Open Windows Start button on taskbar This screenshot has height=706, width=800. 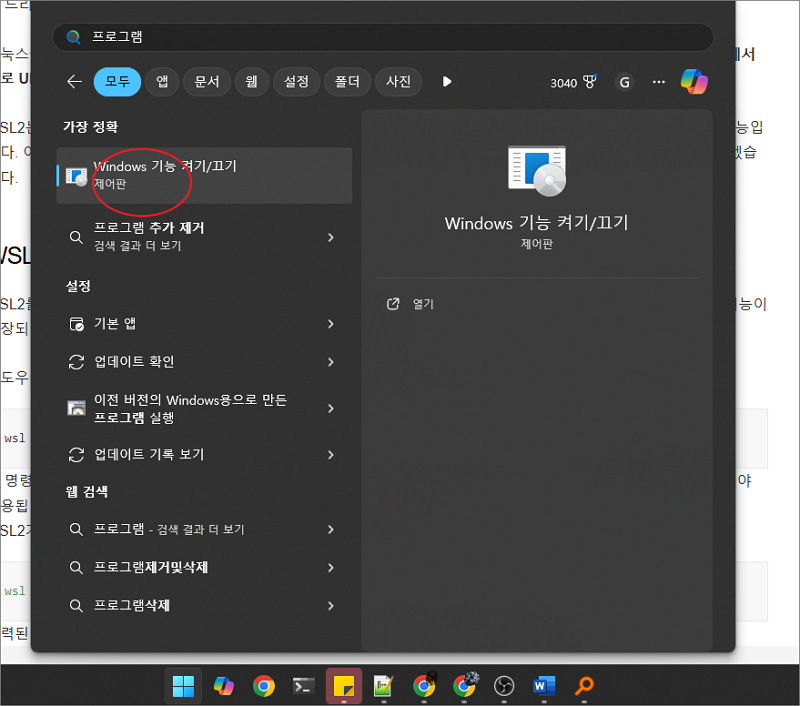[183, 686]
